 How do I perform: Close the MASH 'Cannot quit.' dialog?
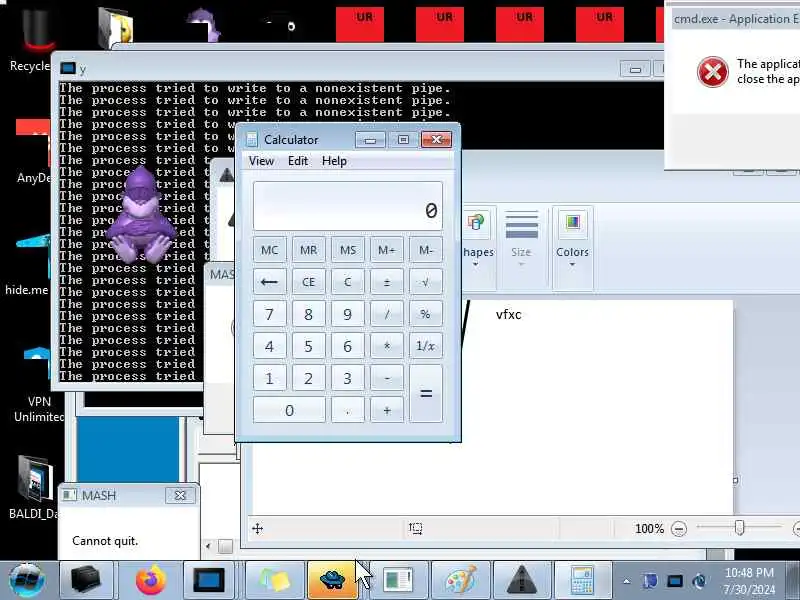180,495
